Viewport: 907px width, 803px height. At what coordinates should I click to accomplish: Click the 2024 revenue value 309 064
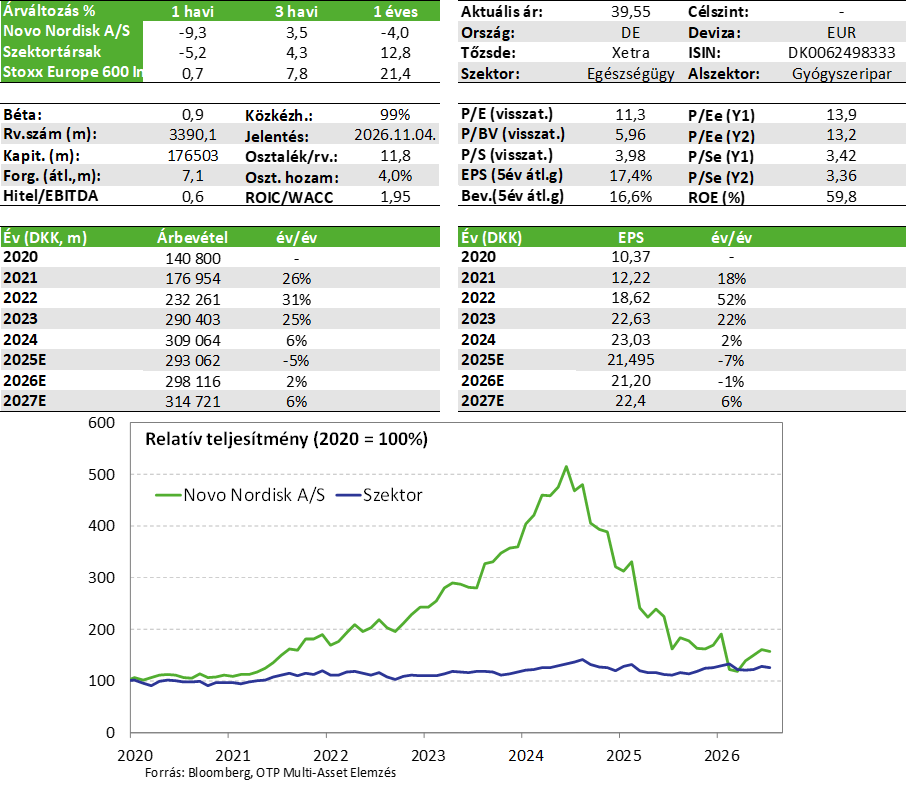(x=193, y=341)
